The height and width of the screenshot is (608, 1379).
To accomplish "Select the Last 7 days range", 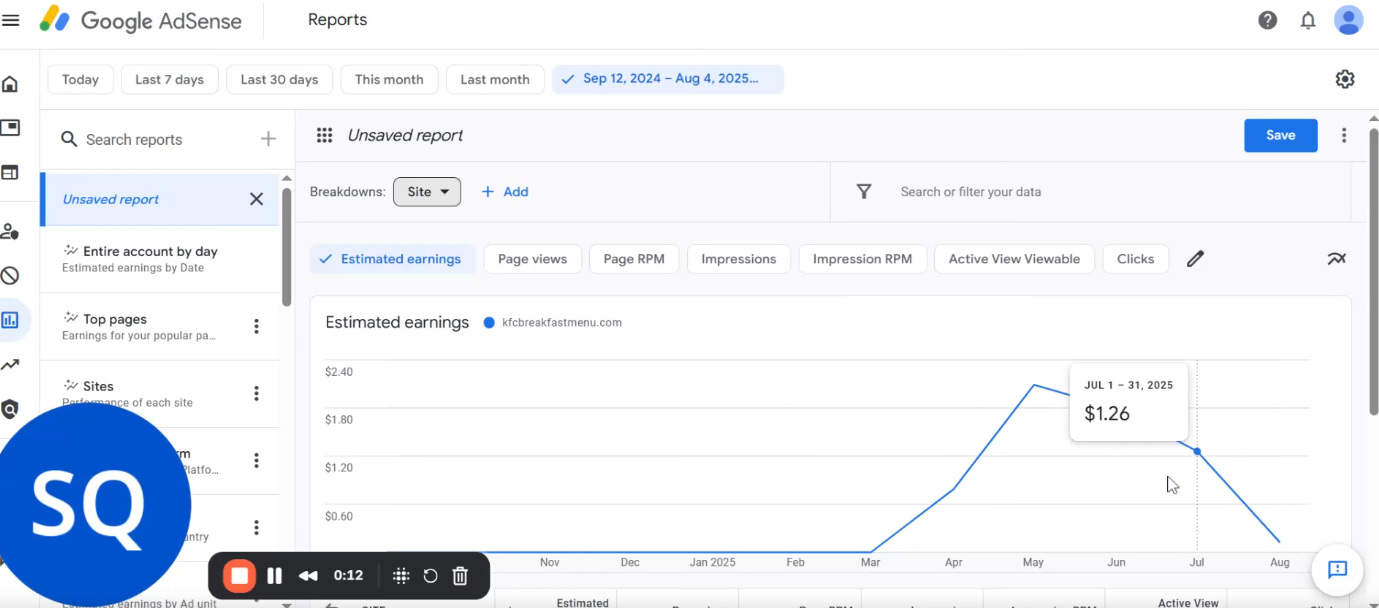I will pos(169,79).
